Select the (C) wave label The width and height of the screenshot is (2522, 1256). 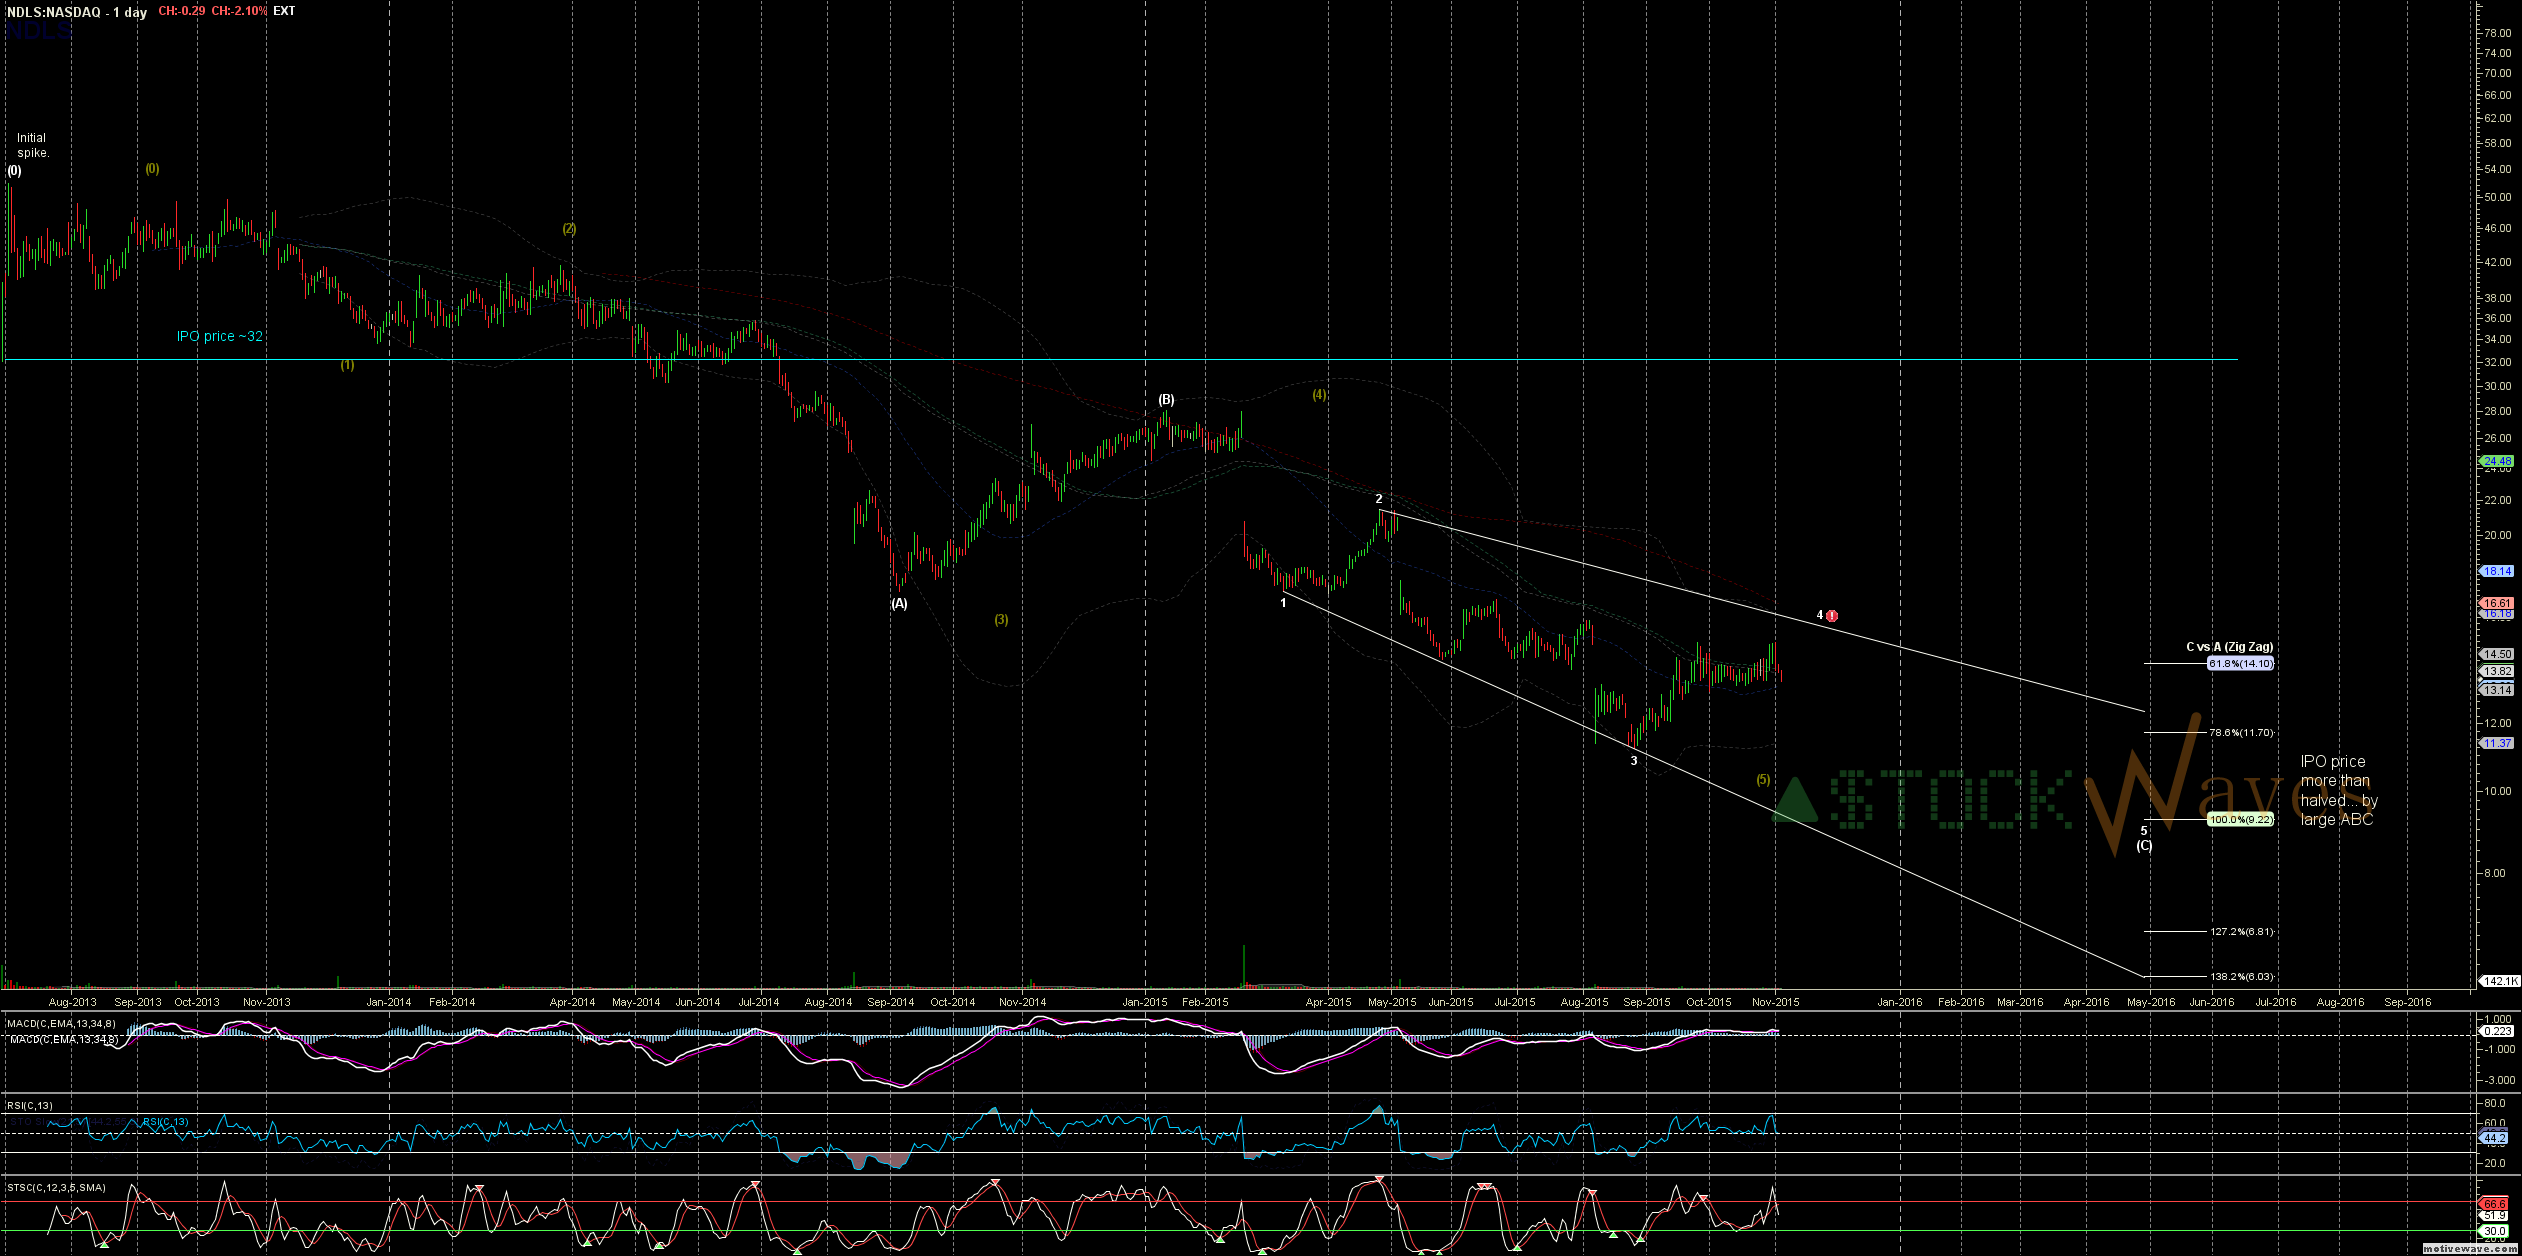[x=2144, y=846]
